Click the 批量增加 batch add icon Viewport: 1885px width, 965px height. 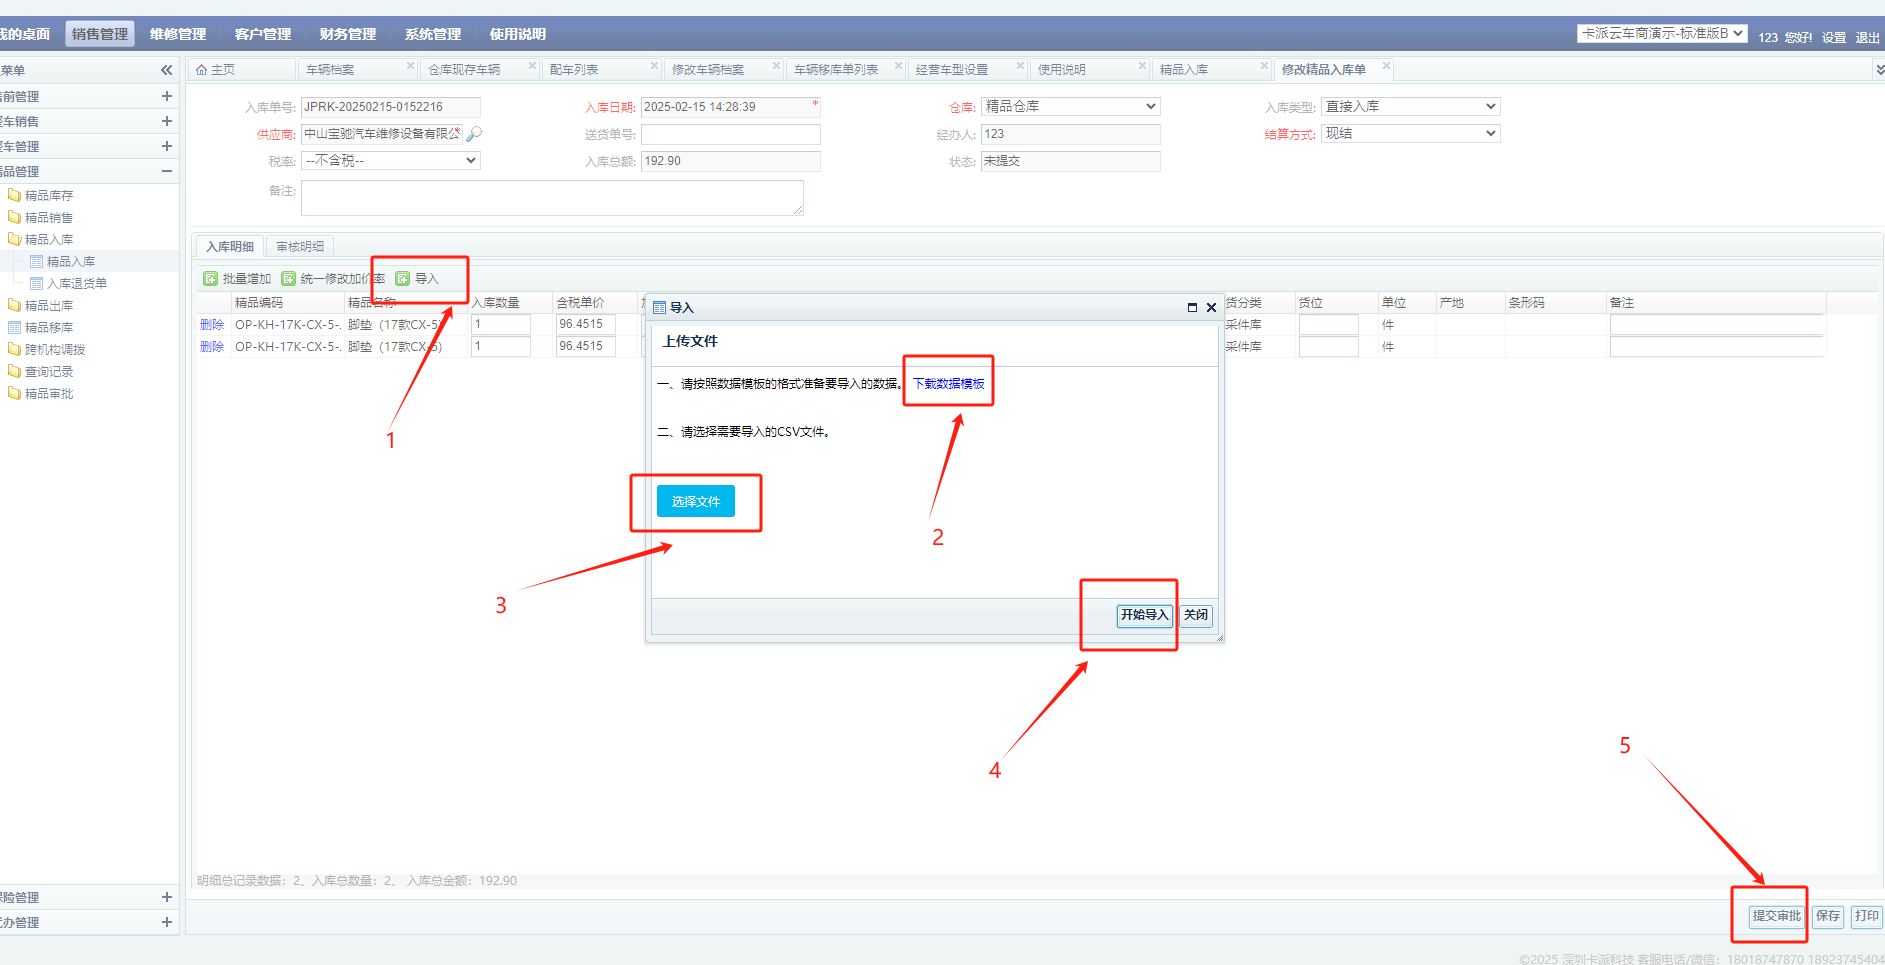[x=210, y=279]
